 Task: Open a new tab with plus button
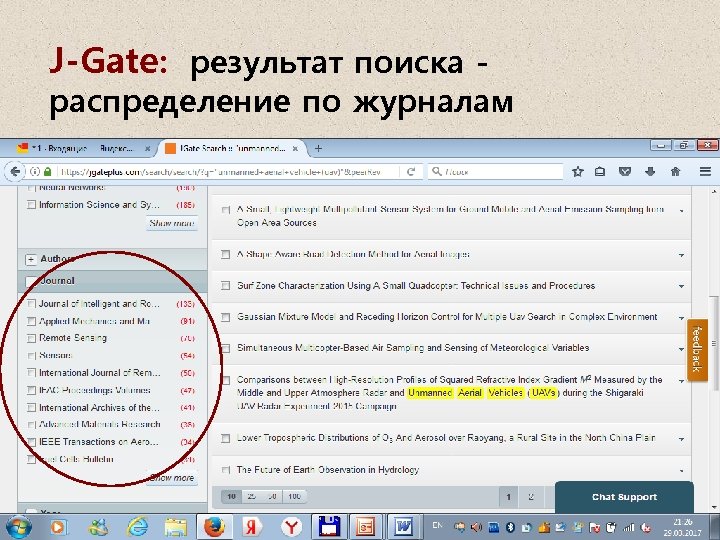tap(318, 148)
